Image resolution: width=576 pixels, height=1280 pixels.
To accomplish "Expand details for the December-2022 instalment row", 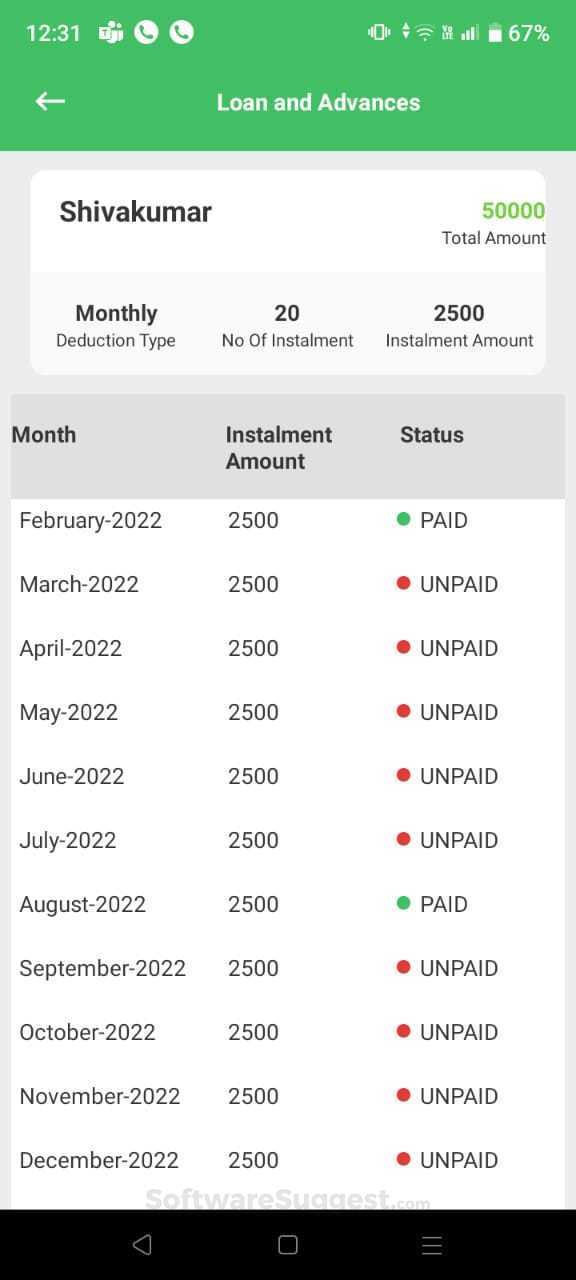I will 288,1160.
